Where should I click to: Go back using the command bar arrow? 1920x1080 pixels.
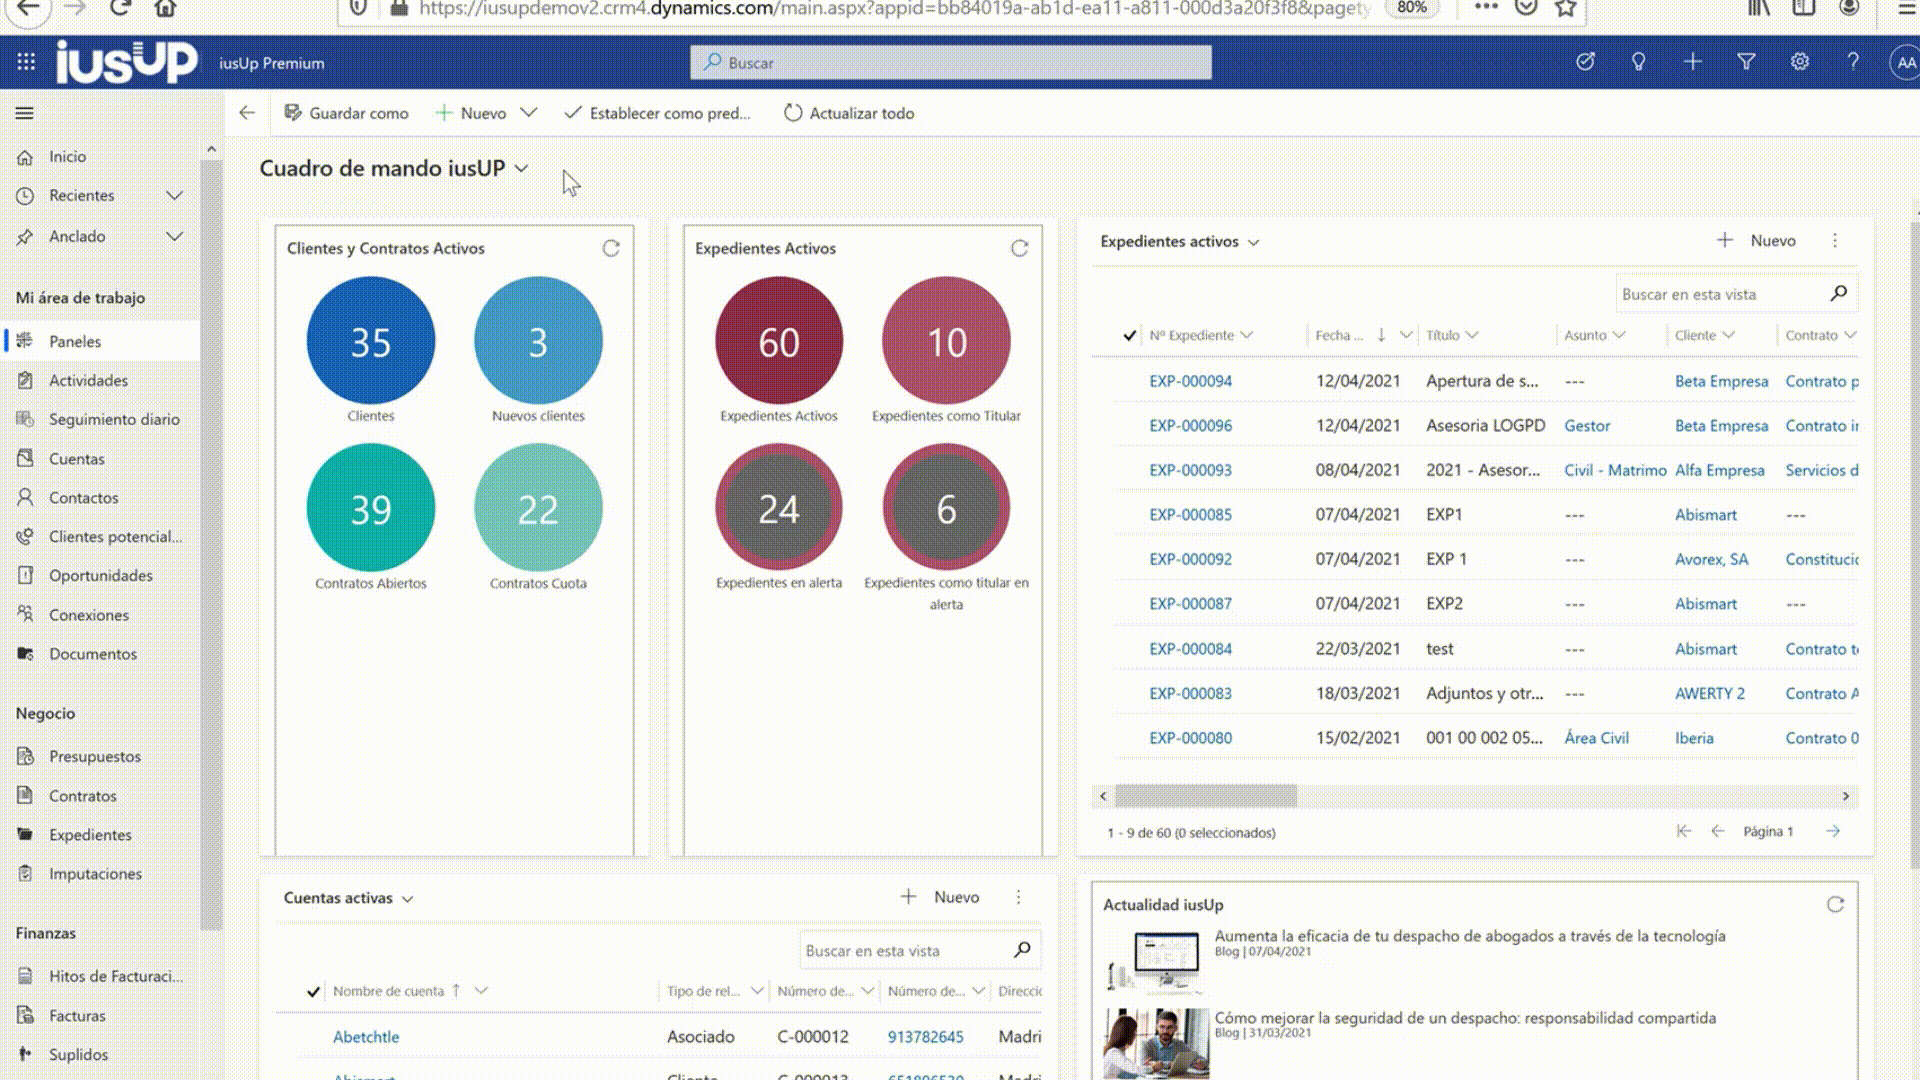247,113
